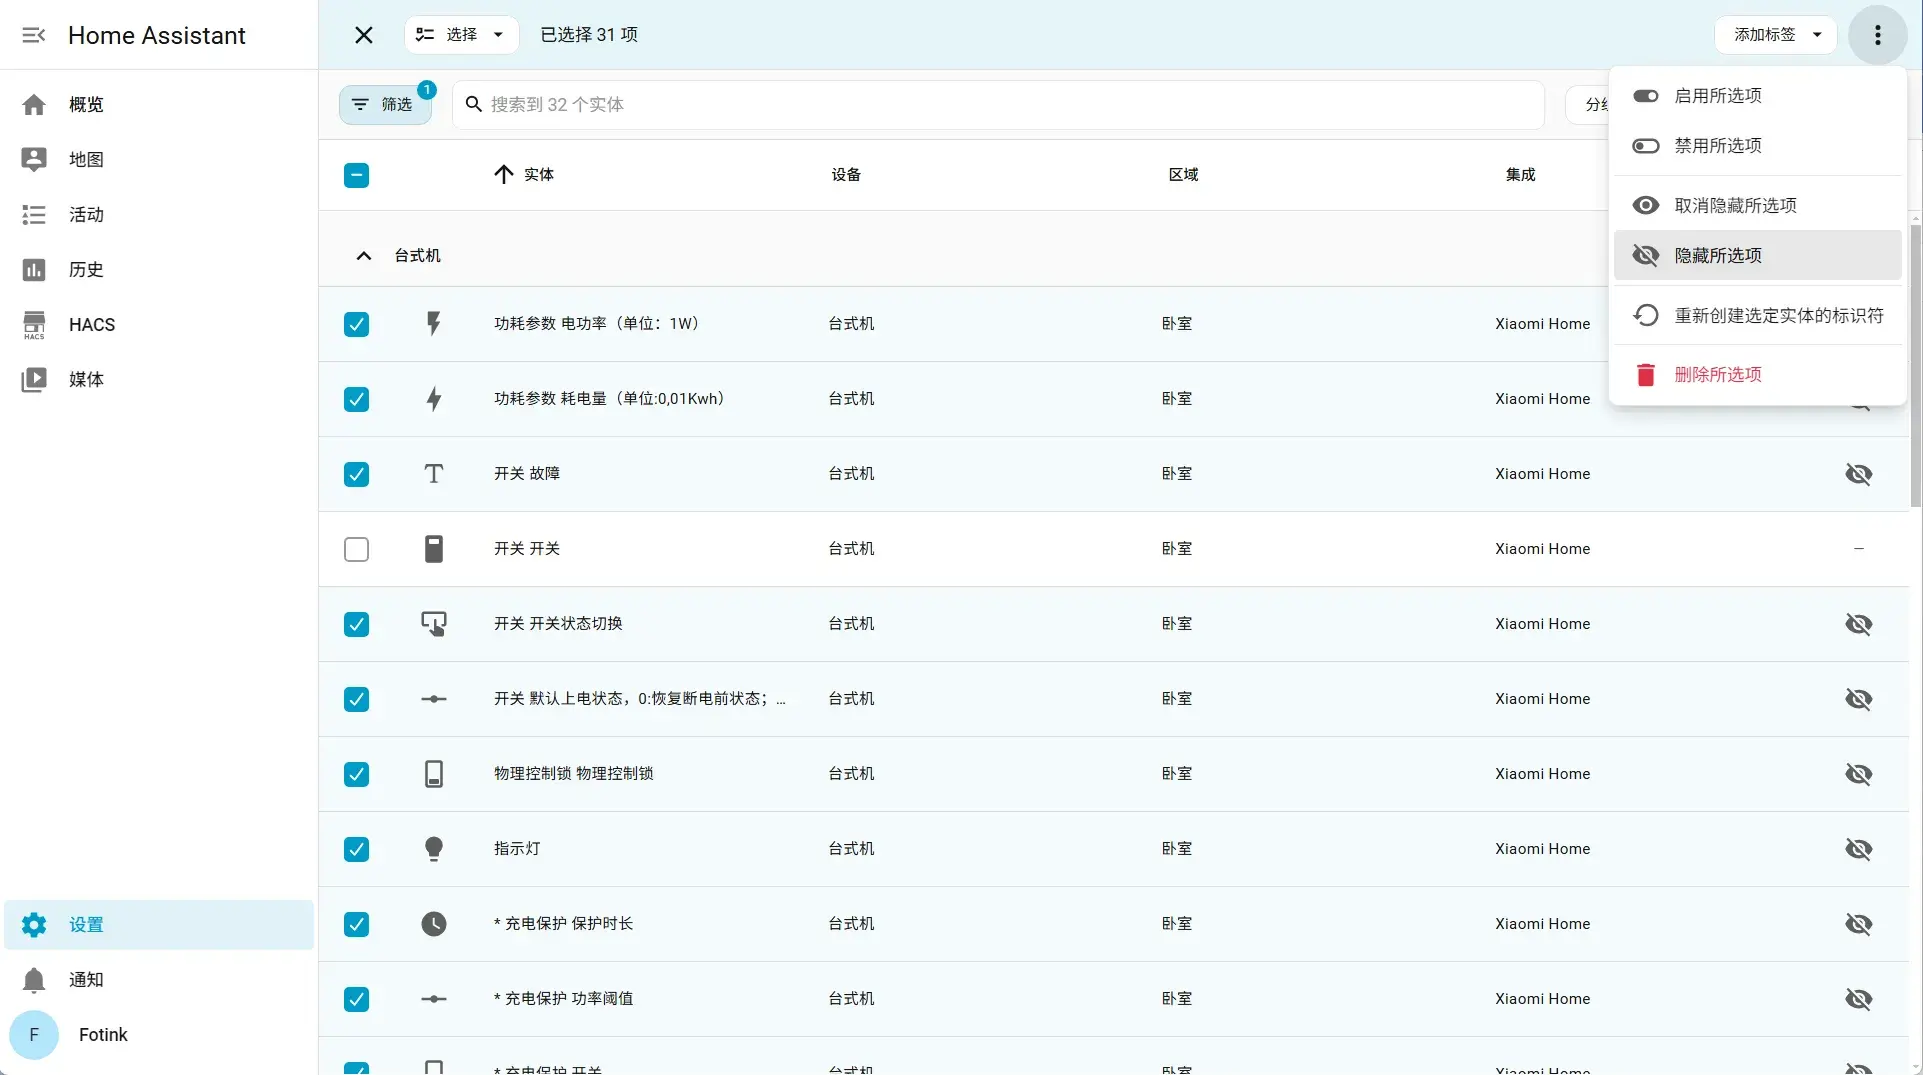Open the 地图 map sidebar icon

(x=34, y=160)
